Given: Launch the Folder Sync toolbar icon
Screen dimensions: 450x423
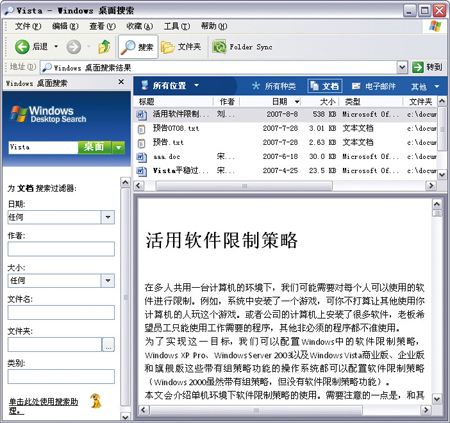Looking at the screenshot, I should click(219, 47).
